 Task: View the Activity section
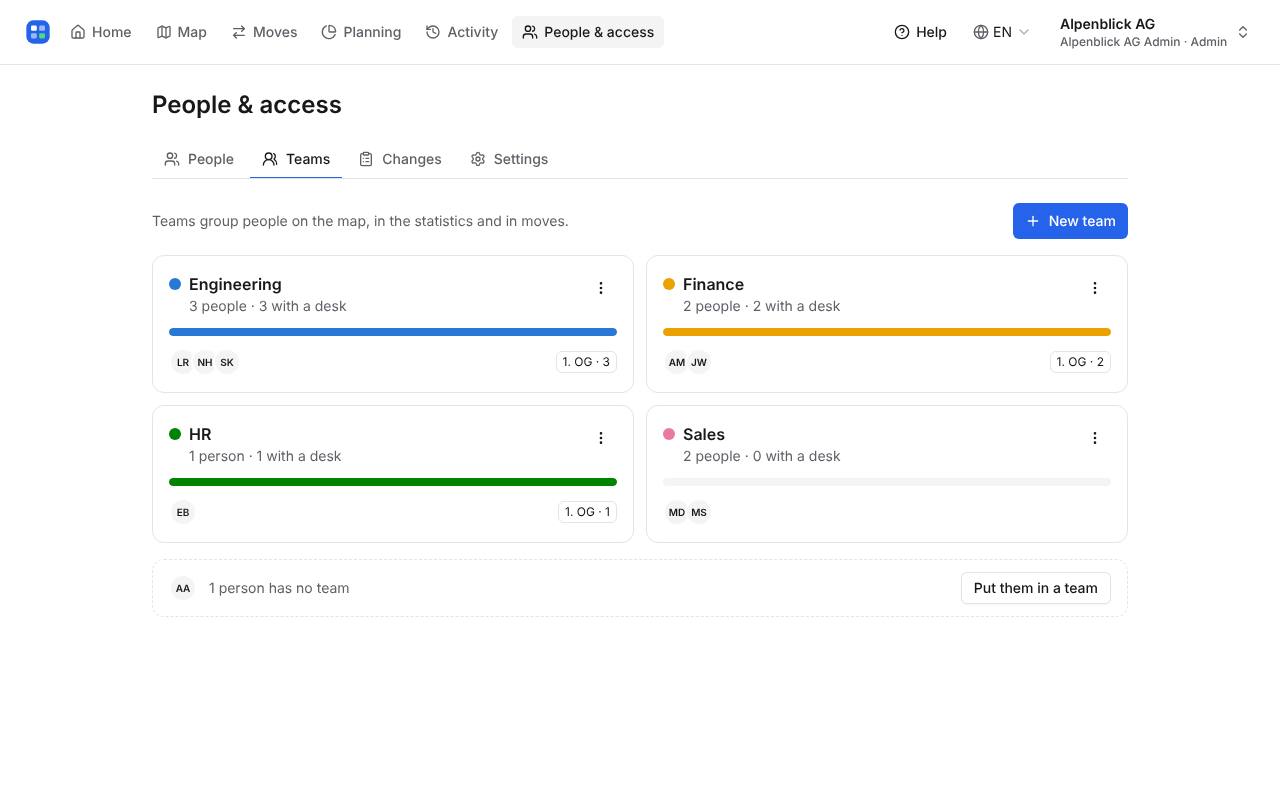(x=462, y=32)
